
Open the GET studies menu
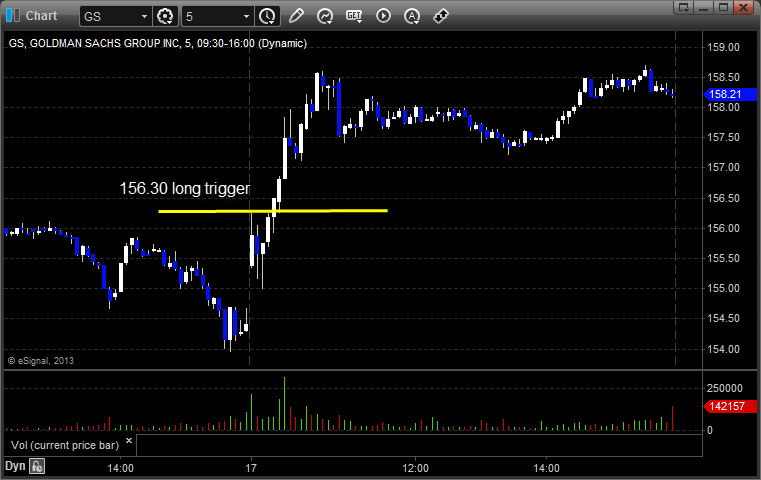(354, 16)
